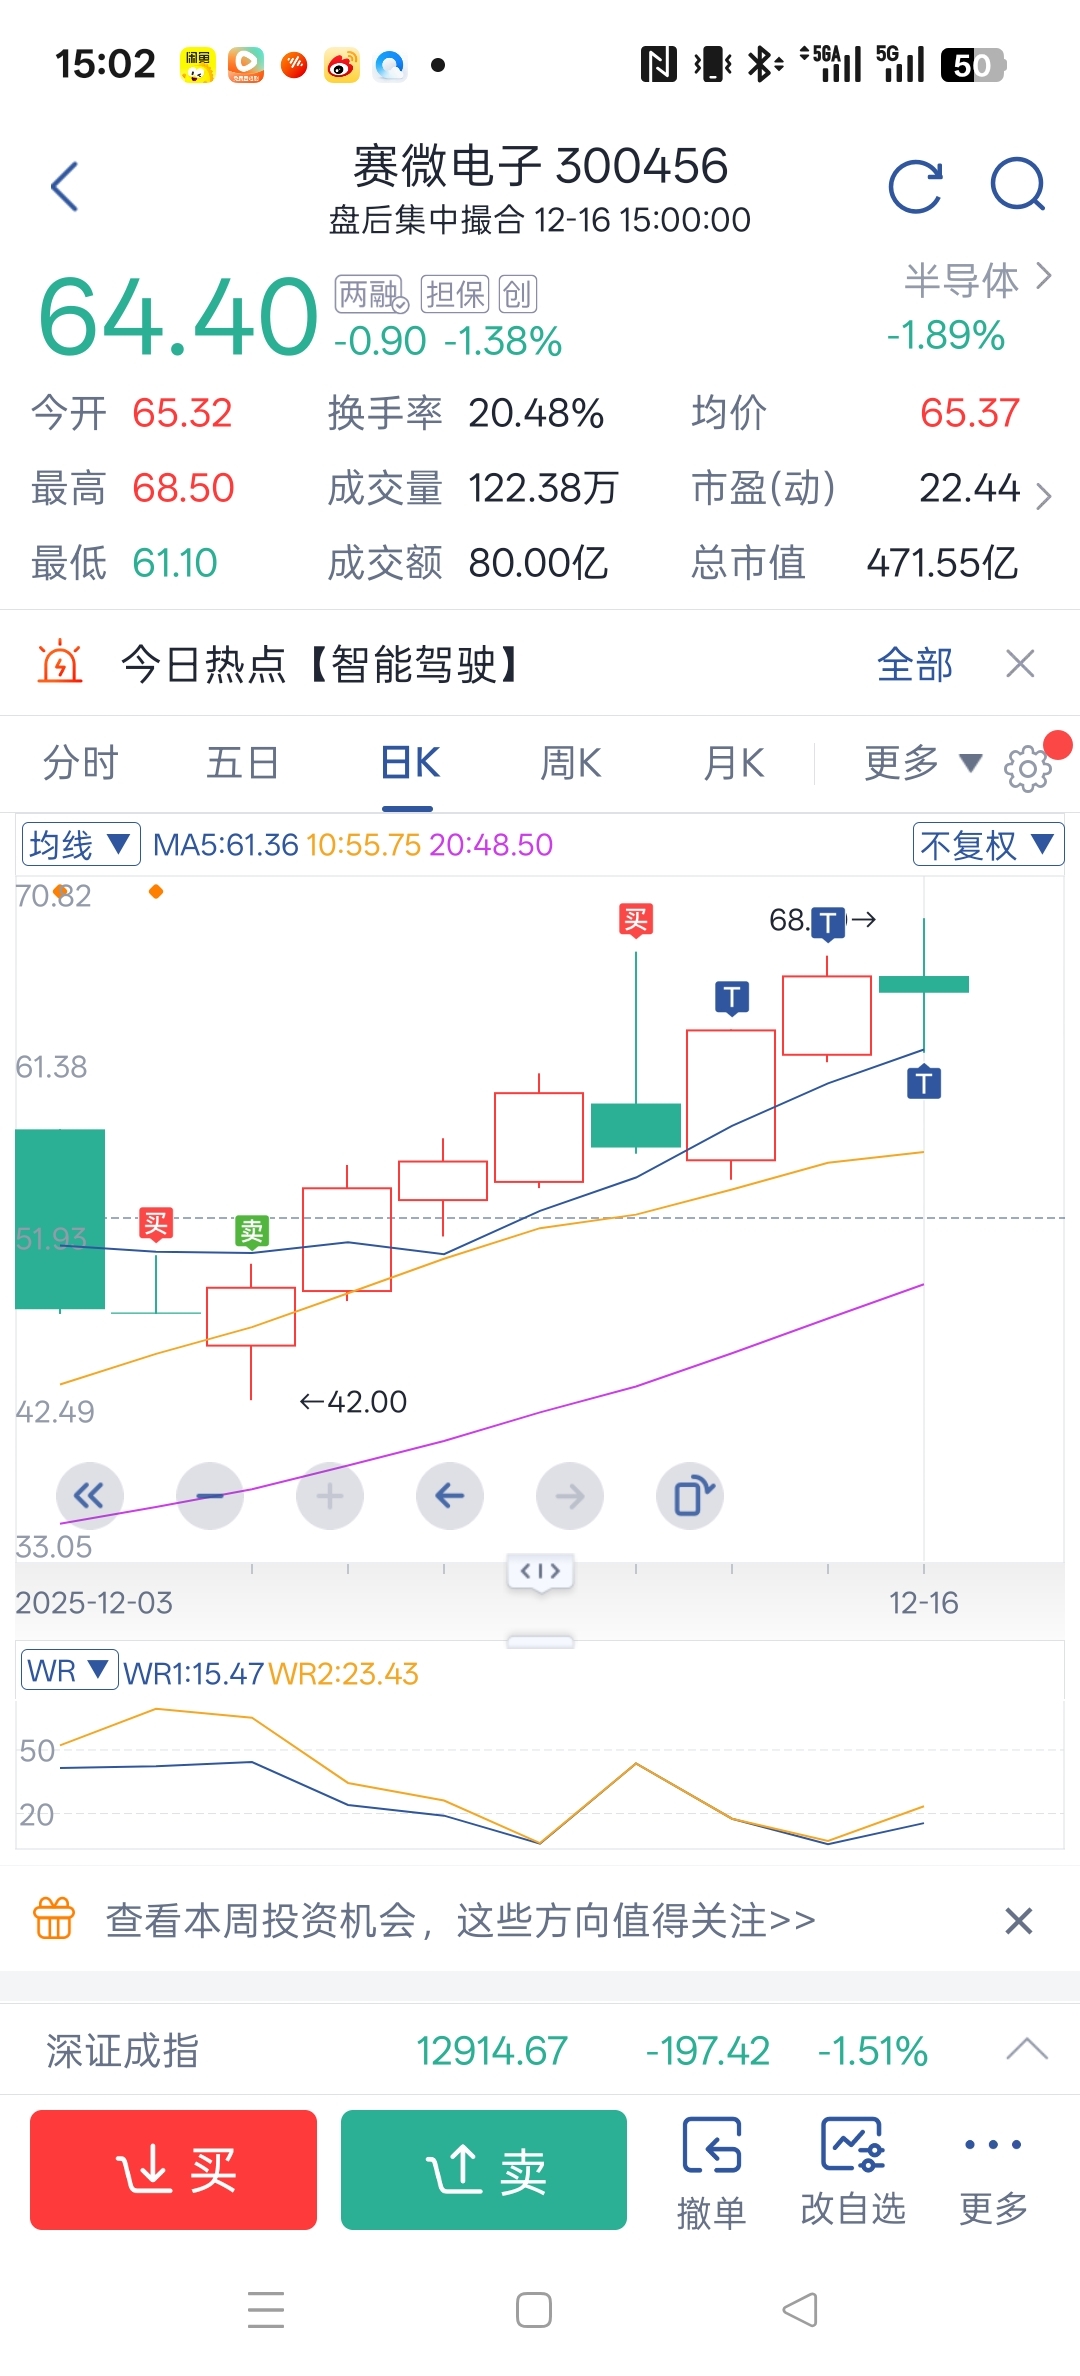
Task: Zoom out the K-line chart
Action: pyautogui.click(x=210, y=1496)
